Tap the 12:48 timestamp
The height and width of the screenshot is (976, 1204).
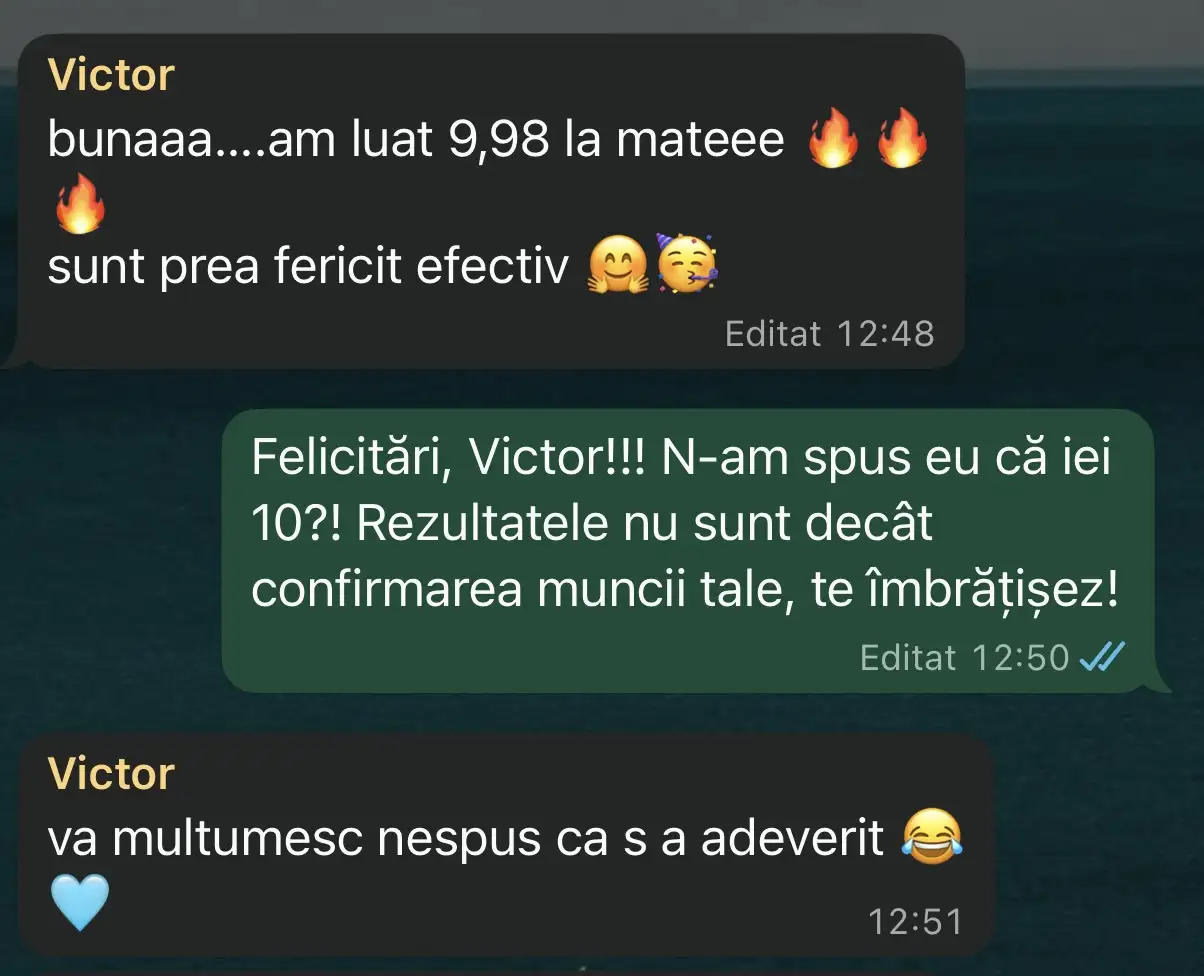885,333
